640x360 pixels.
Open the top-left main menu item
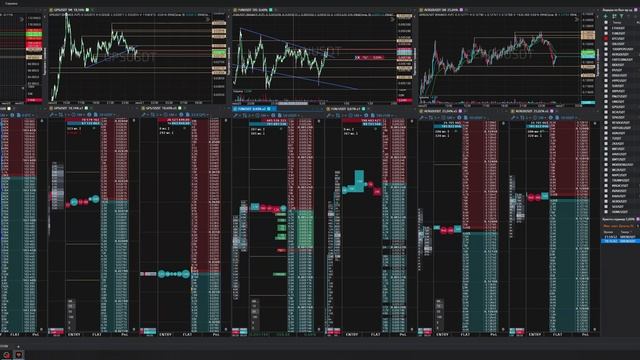click(x=11, y=3)
